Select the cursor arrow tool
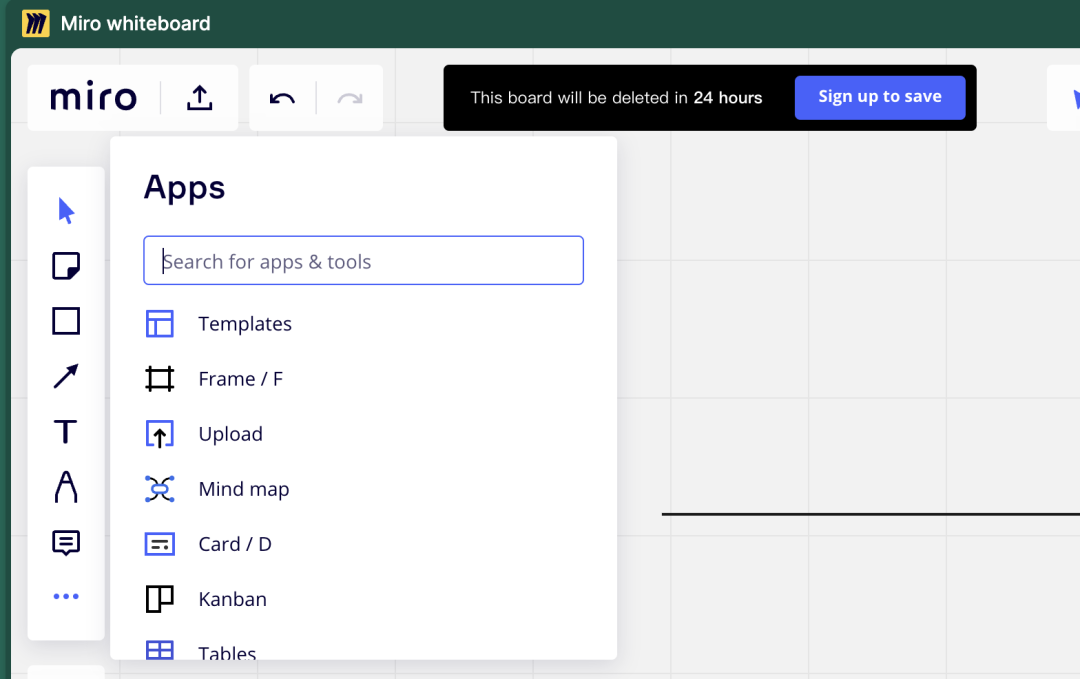This screenshot has height=679, width=1080. click(x=66, y=211)
